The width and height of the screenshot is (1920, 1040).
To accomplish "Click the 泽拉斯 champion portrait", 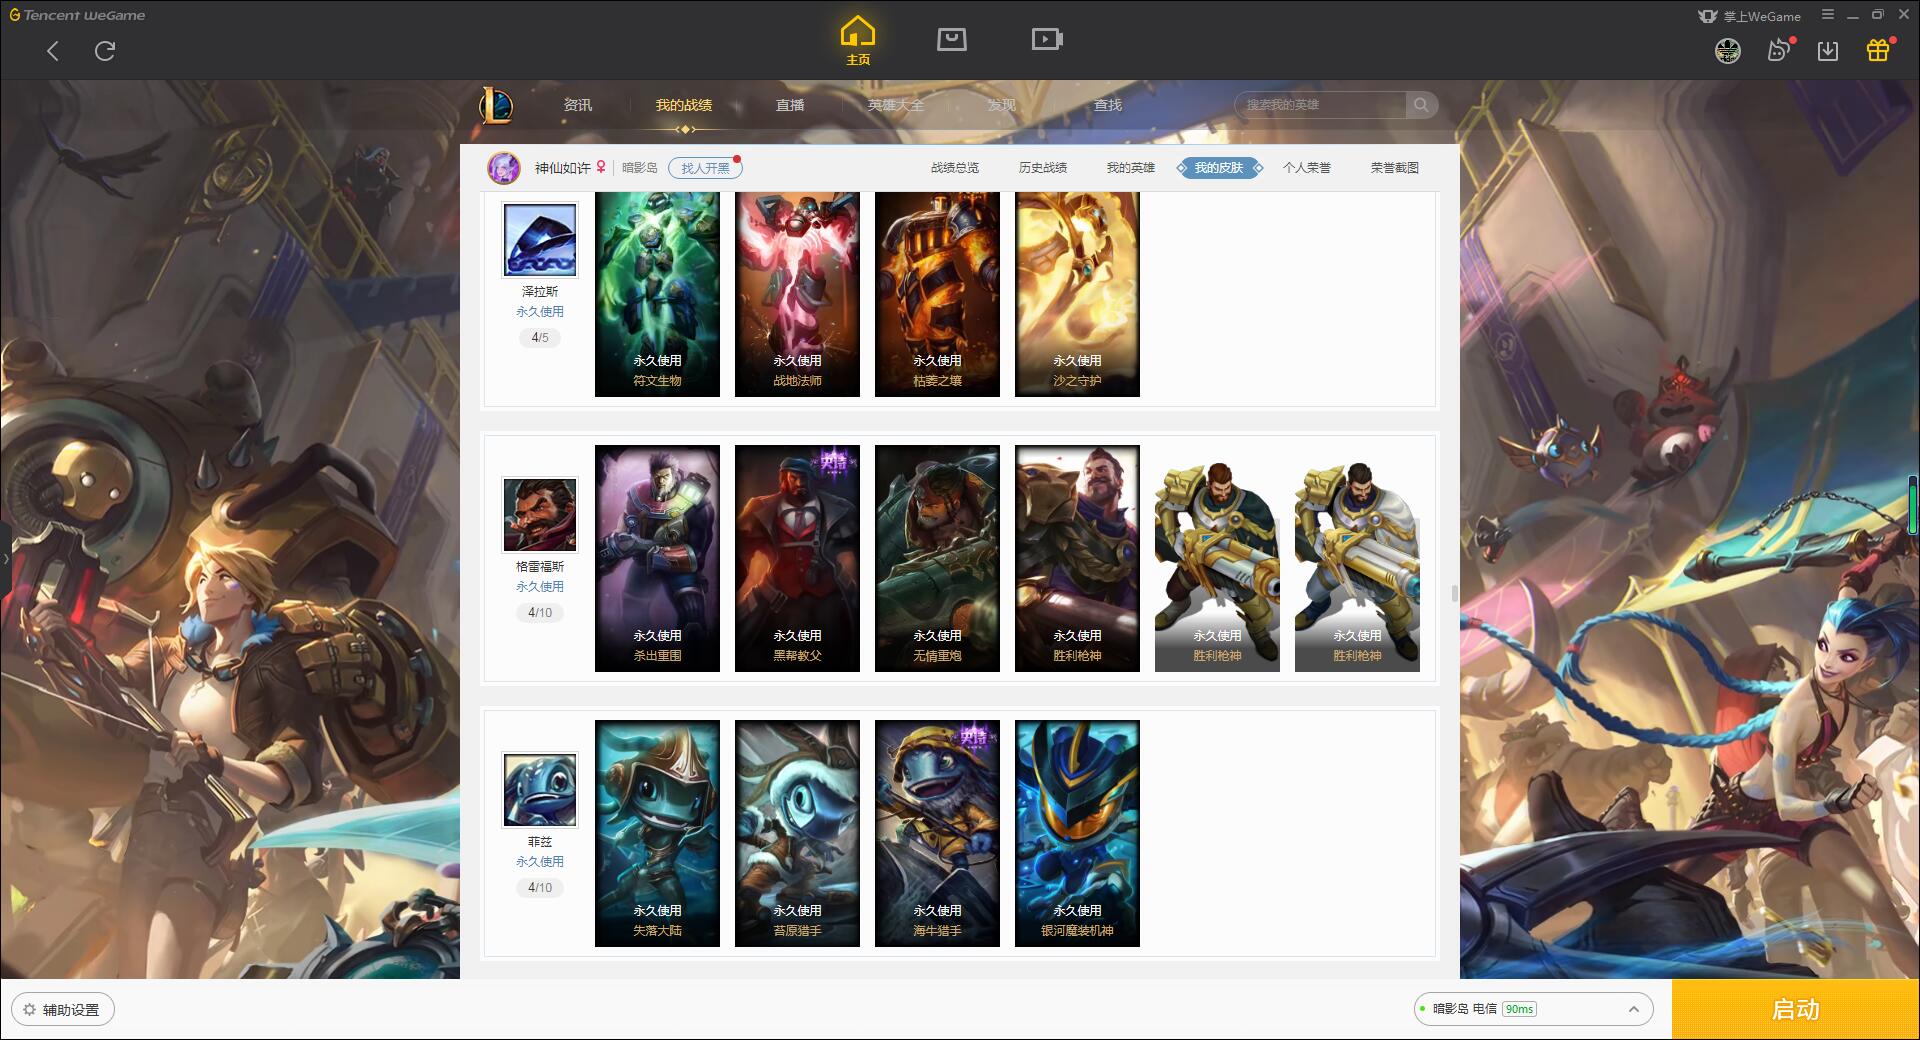I will 540,240.
